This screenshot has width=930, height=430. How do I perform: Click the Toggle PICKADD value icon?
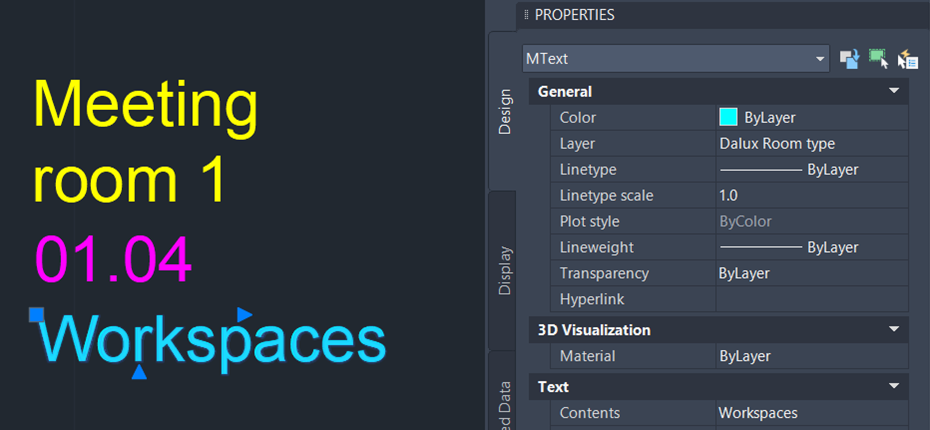click(849, 59)
